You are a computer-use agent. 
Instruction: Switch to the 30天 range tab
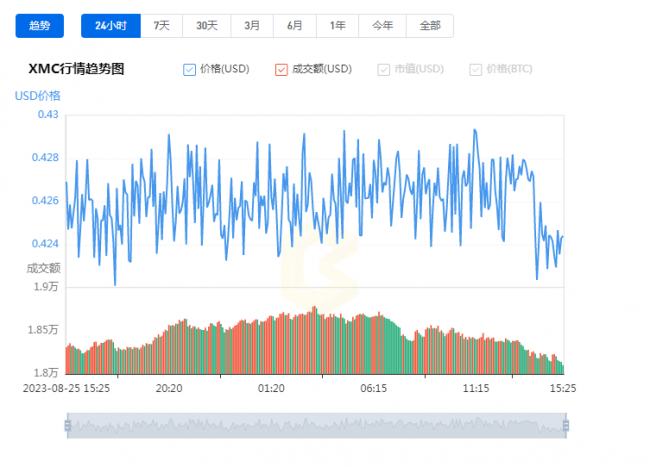pyautogui.click(x=207, y=26)
